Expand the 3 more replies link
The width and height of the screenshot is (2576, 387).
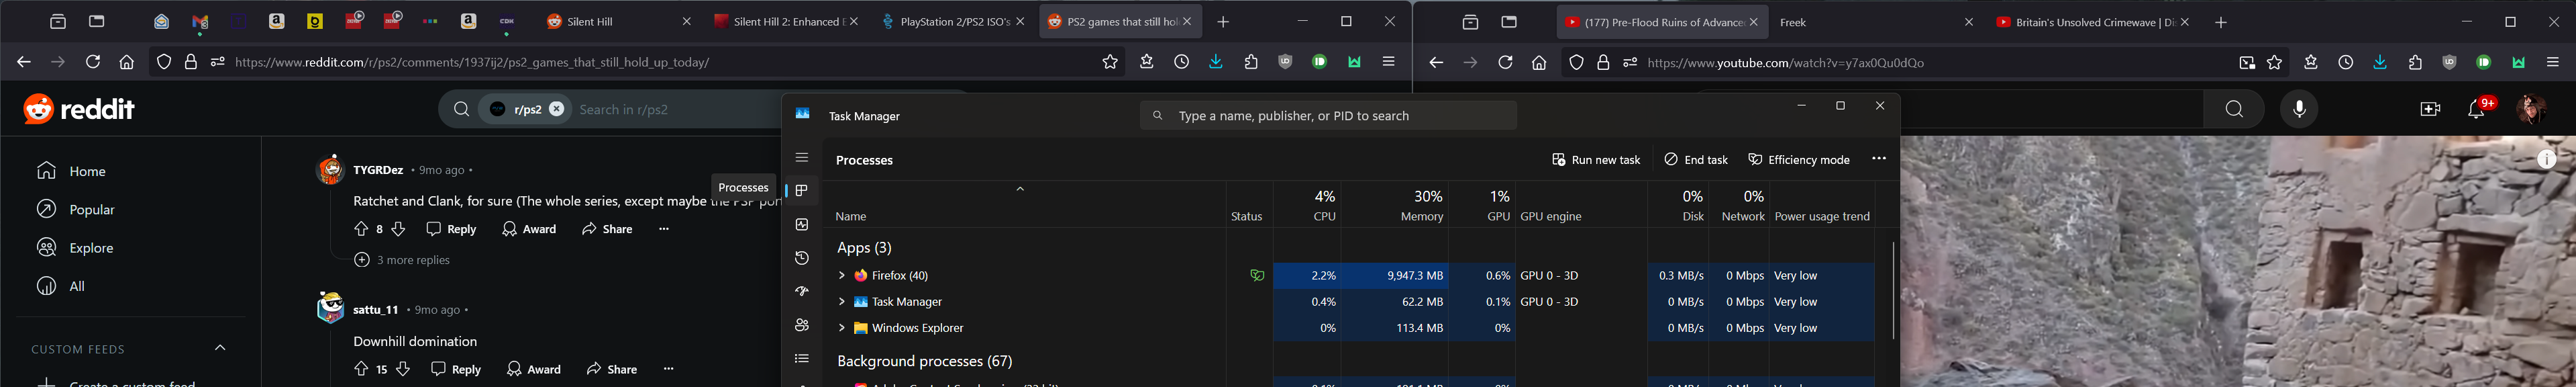(402, 260)
